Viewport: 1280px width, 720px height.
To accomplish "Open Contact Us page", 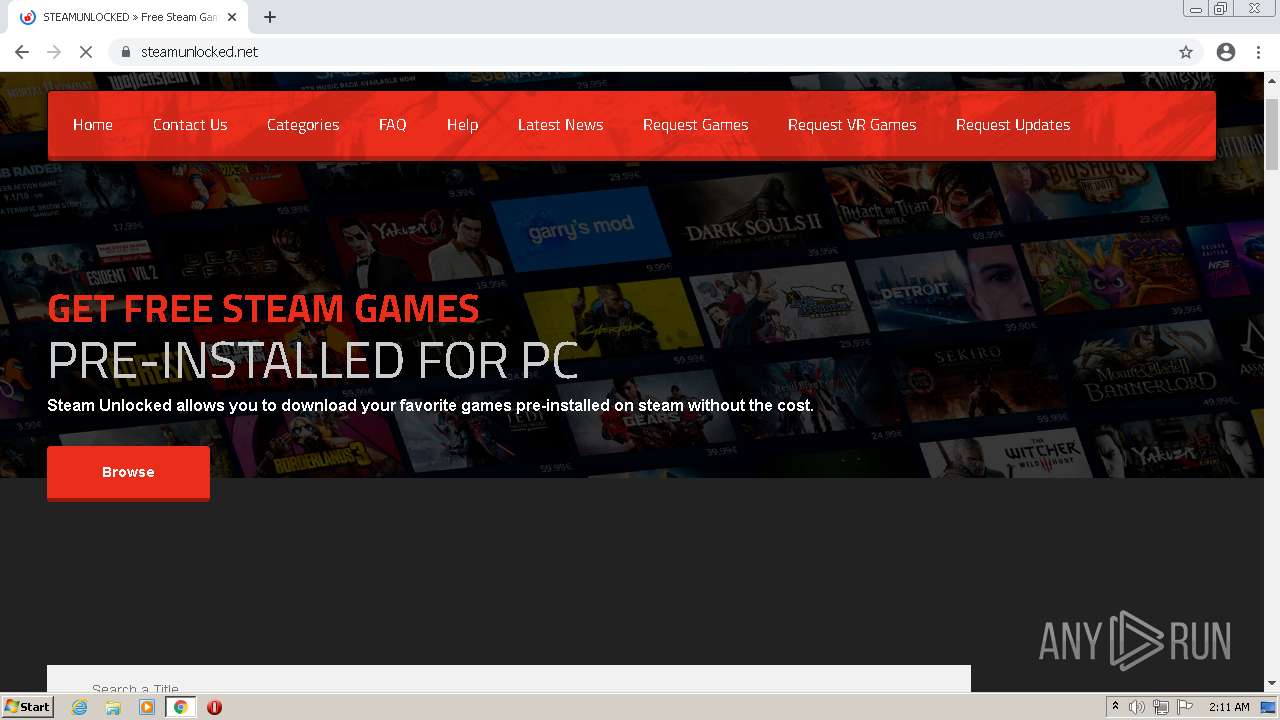I will 190,125.
